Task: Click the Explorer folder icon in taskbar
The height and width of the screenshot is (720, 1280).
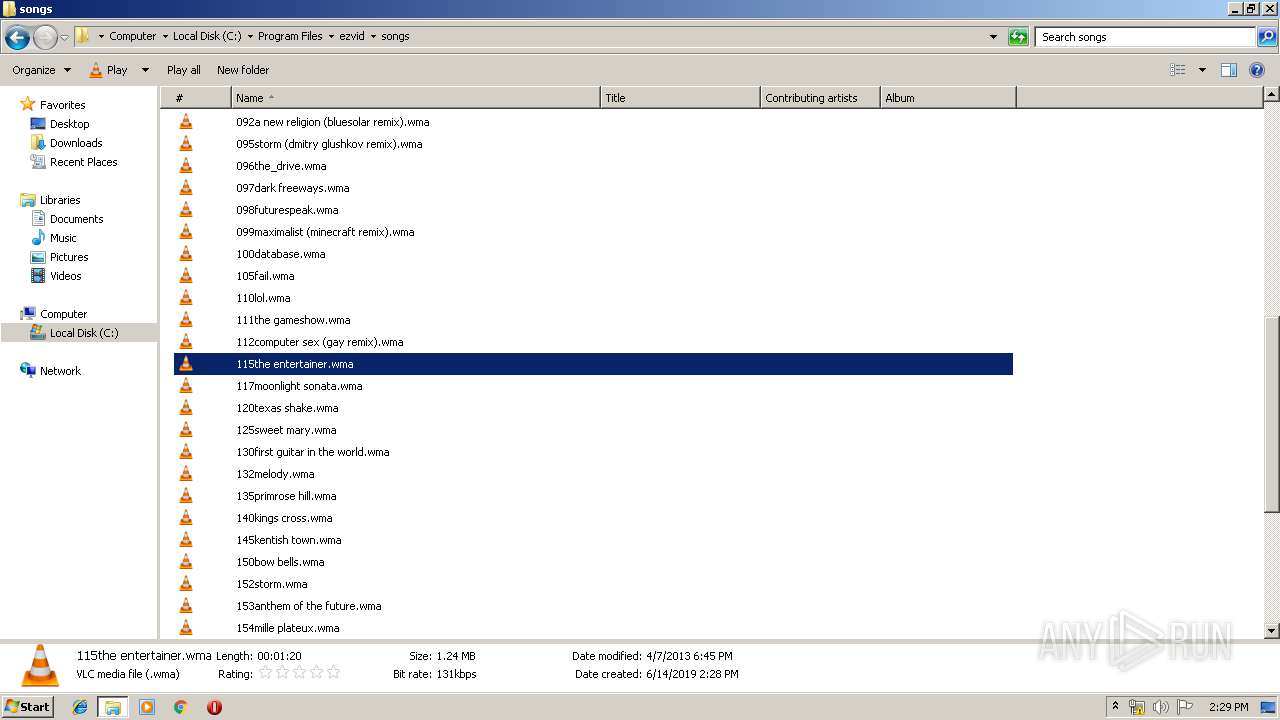Action: tap(113, 707)
